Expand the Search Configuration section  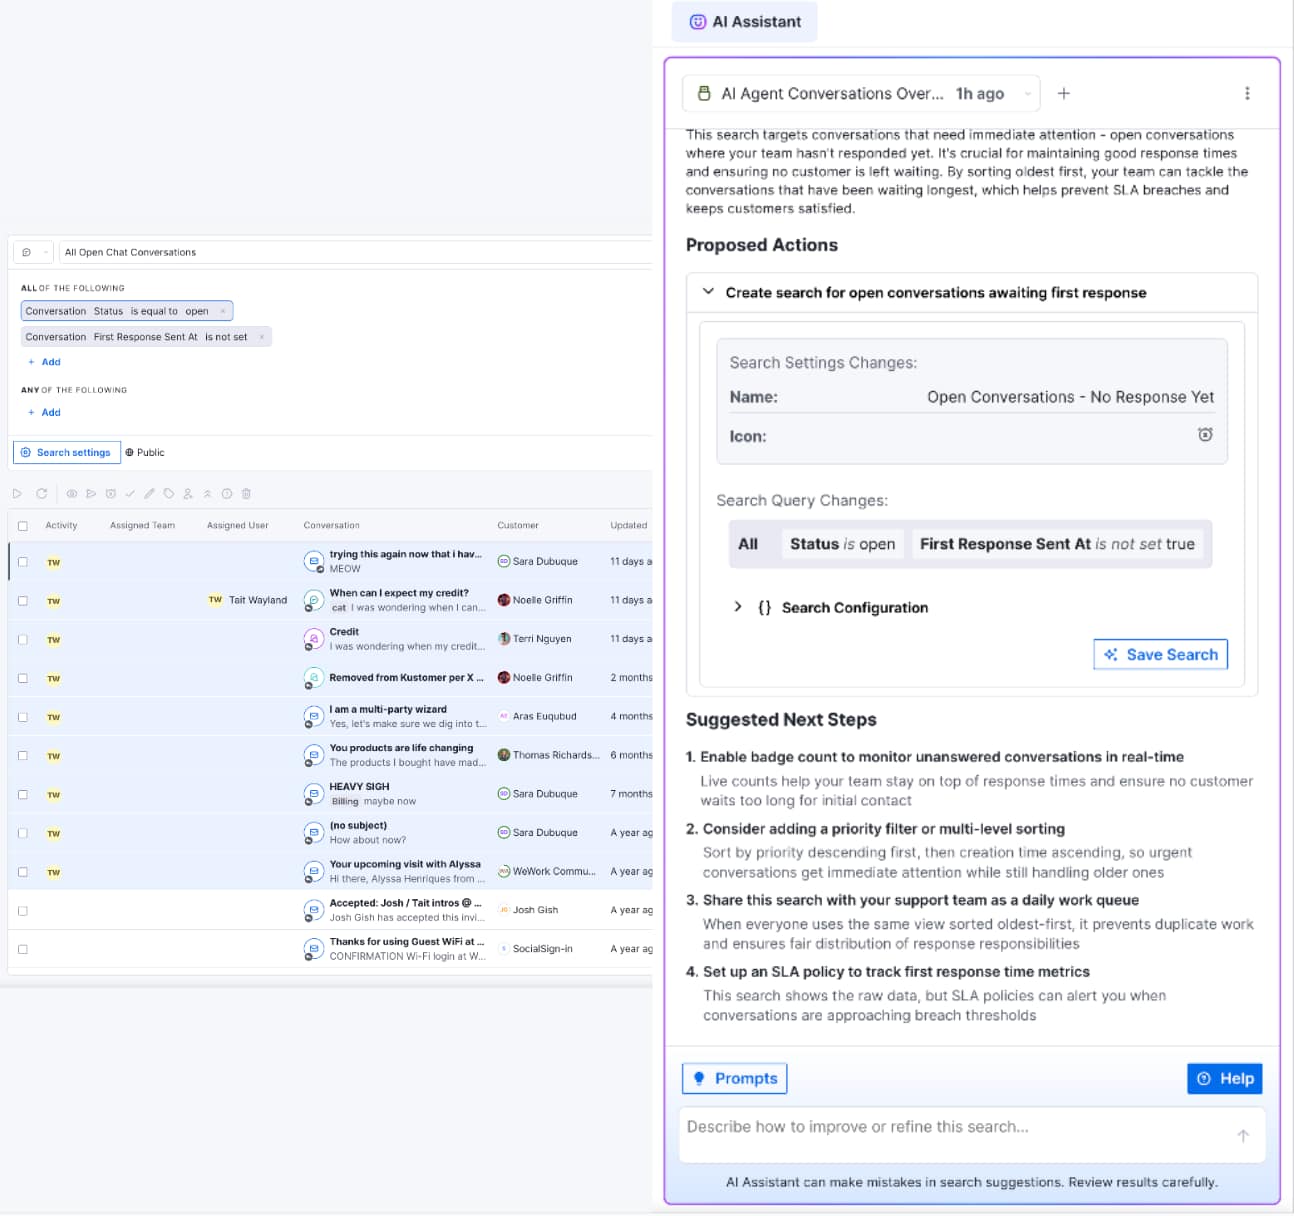(738, 607)
